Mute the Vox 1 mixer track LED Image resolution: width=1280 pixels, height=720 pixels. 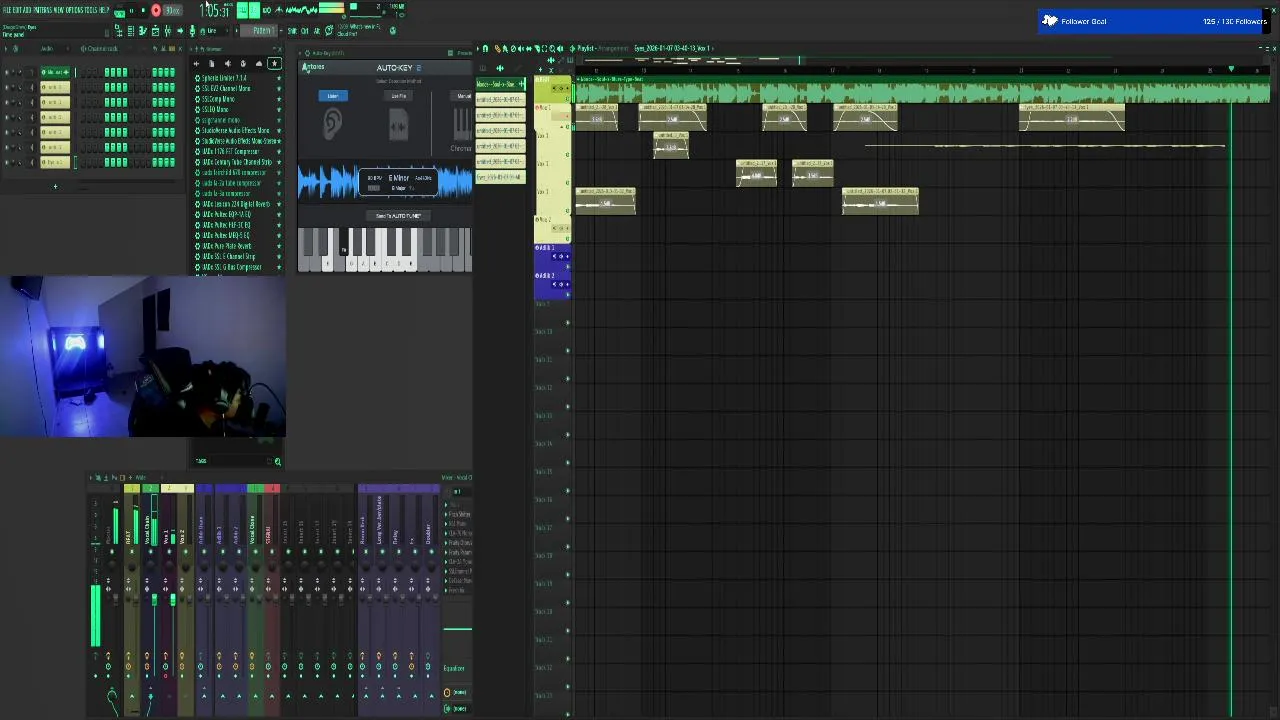pyautogui.click(x=169, y=552)
